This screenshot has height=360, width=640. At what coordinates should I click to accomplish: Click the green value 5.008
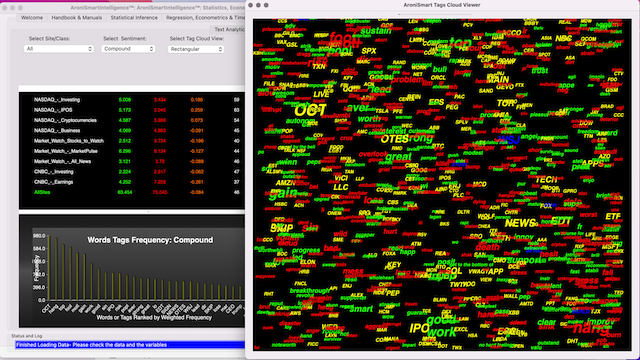pos(125,100)
